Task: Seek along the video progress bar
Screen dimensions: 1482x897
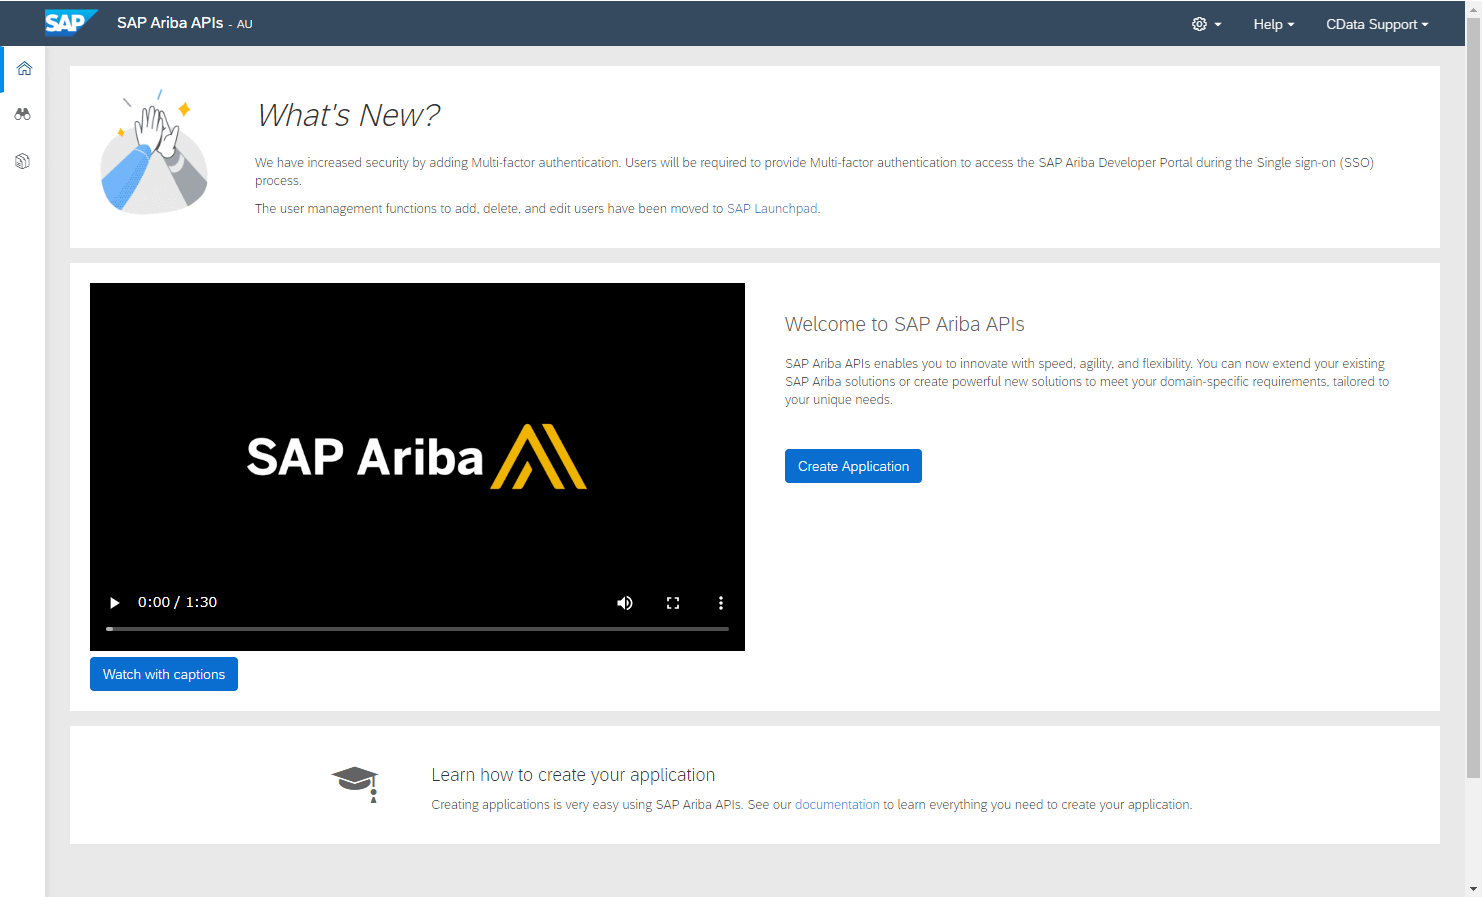Action: [x=417, y=629]
